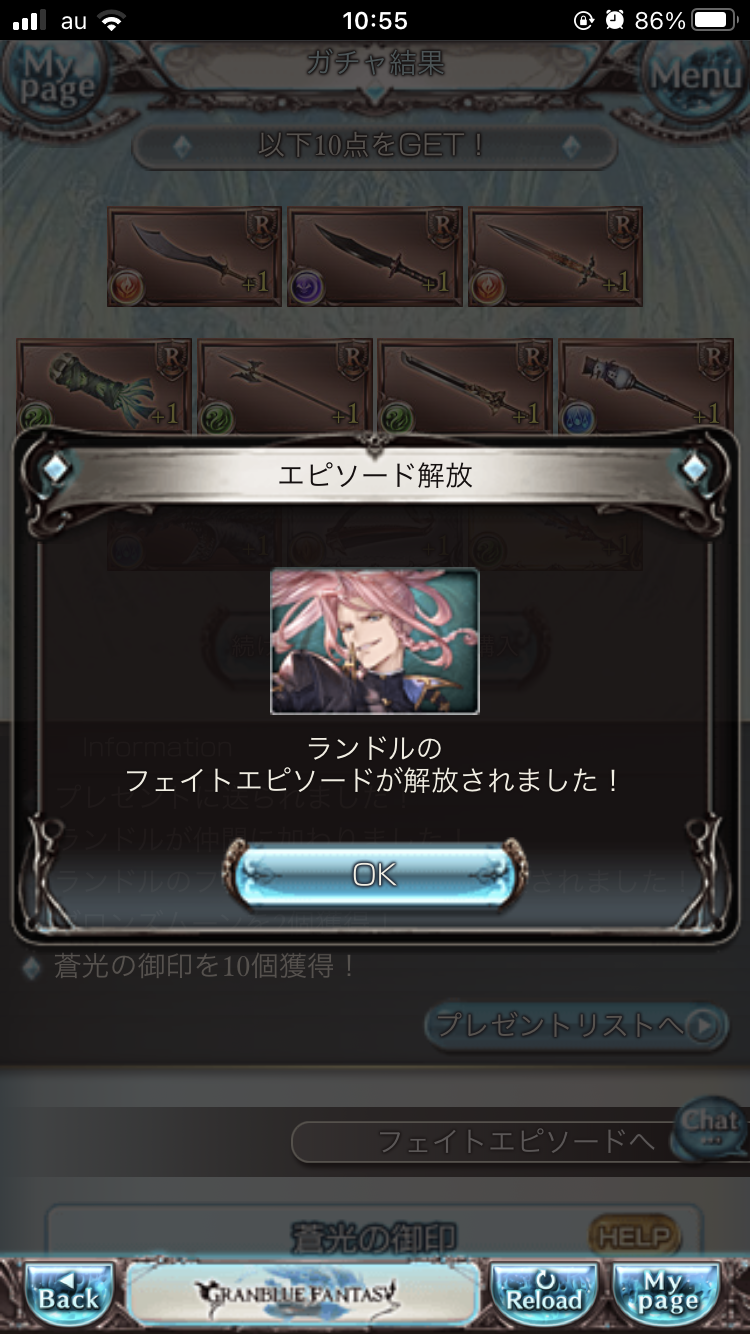Select the third fire sword weapon thumbnail
Screen dimensions: 750x1334
click(555, 256)
